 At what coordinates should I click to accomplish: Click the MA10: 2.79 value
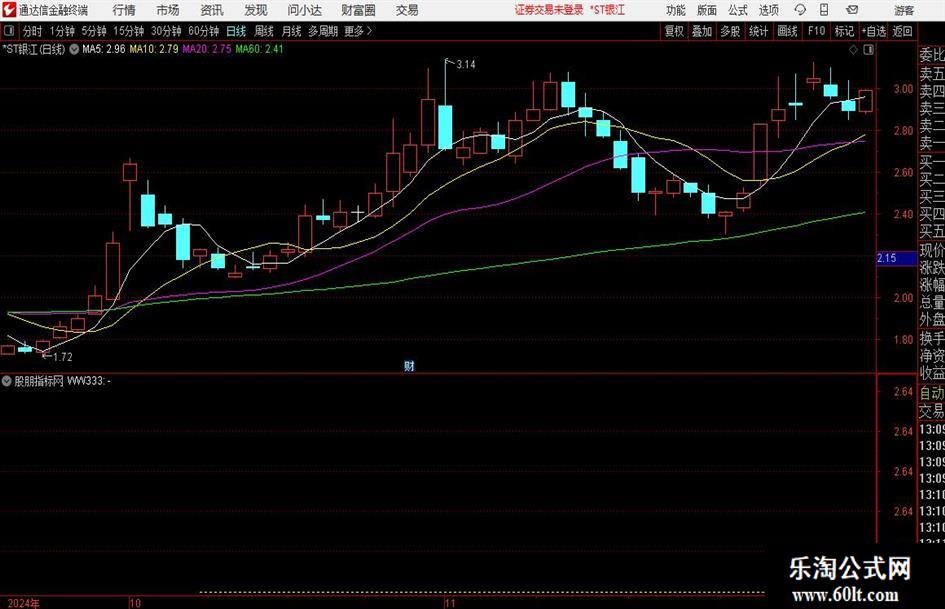coord(154,49)
